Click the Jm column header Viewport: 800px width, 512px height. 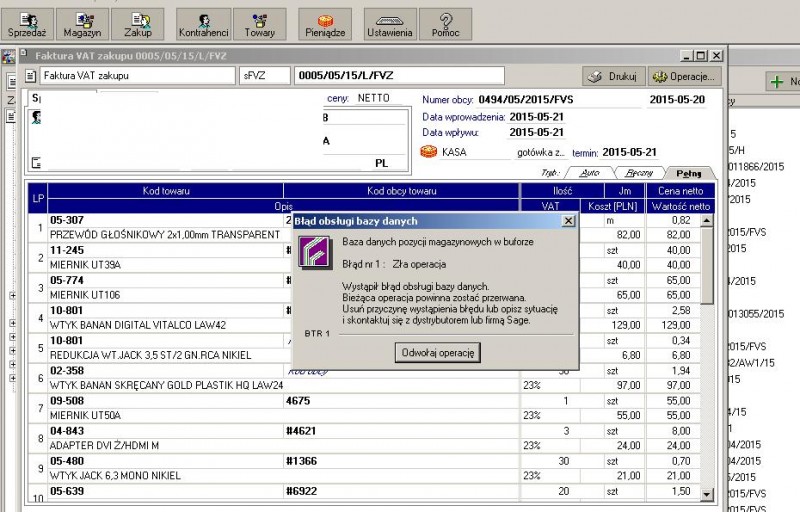(x=624, y=191)
